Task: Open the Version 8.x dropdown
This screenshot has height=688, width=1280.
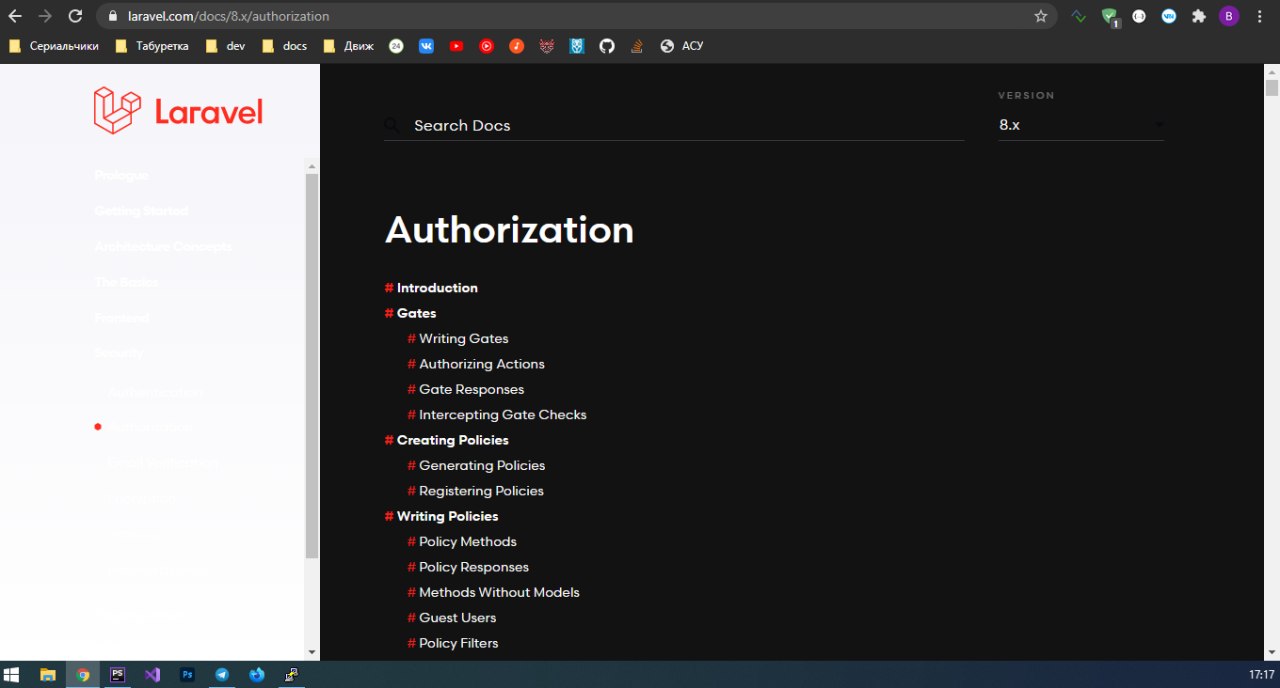Action: (1081, 125)
